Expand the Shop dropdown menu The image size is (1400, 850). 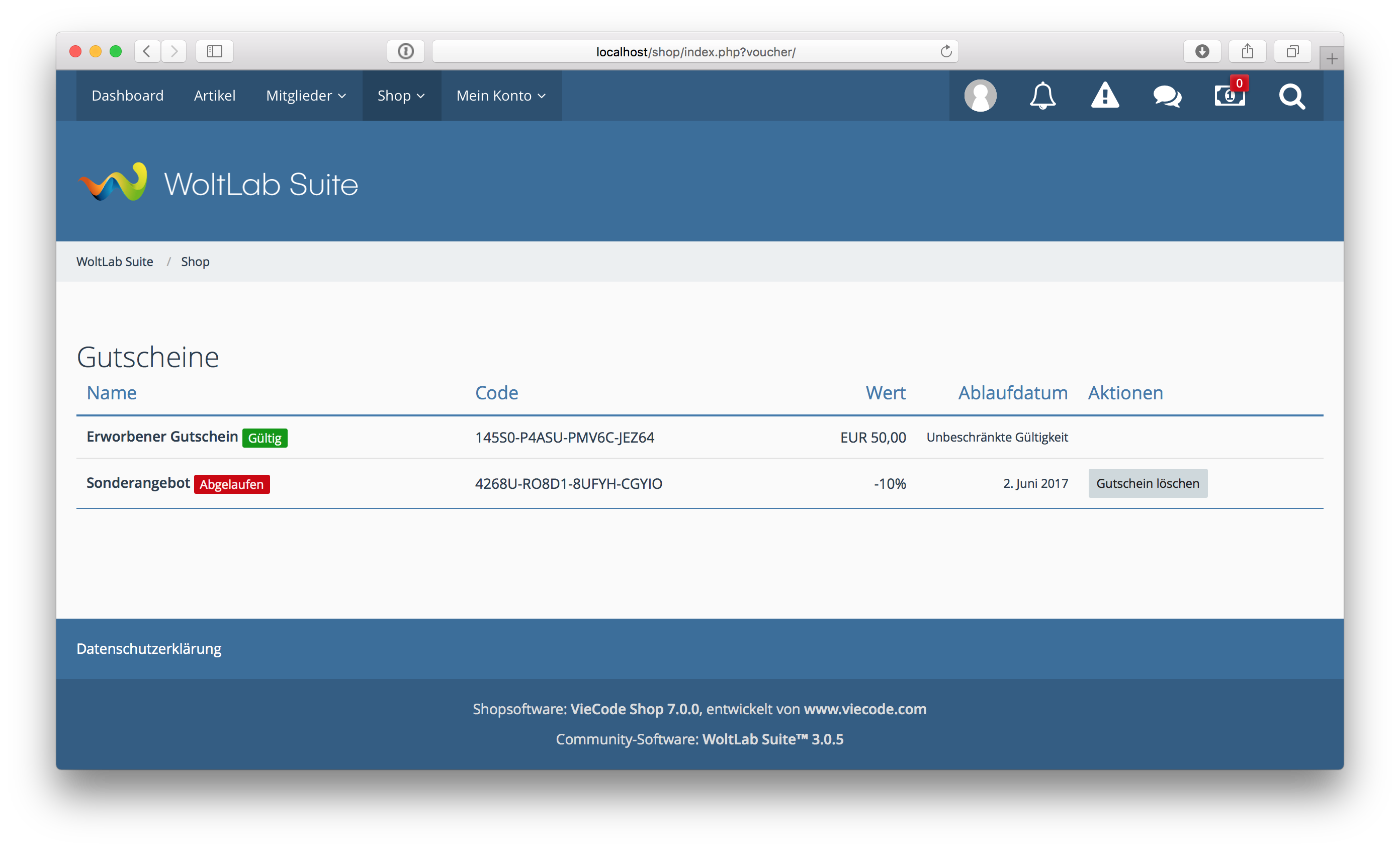point(401,96)
